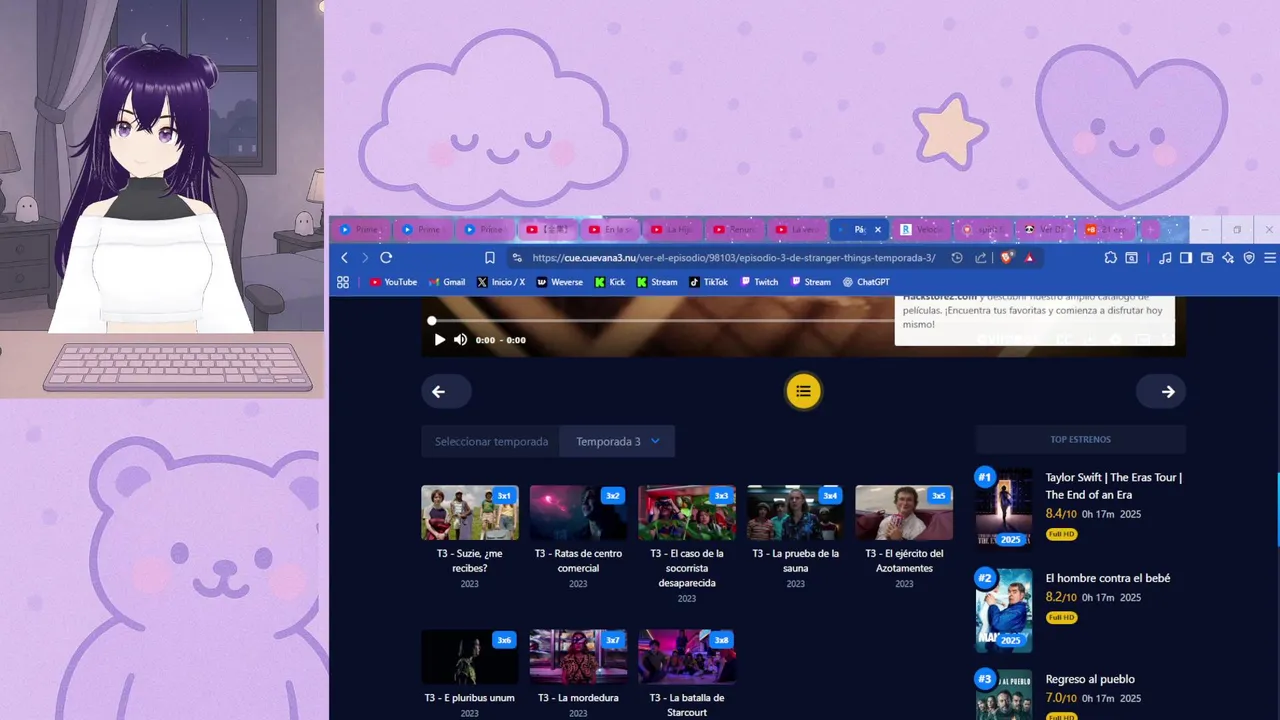Click the video progress bar handle
This screenshot has height=720, width=1280.
432,321
